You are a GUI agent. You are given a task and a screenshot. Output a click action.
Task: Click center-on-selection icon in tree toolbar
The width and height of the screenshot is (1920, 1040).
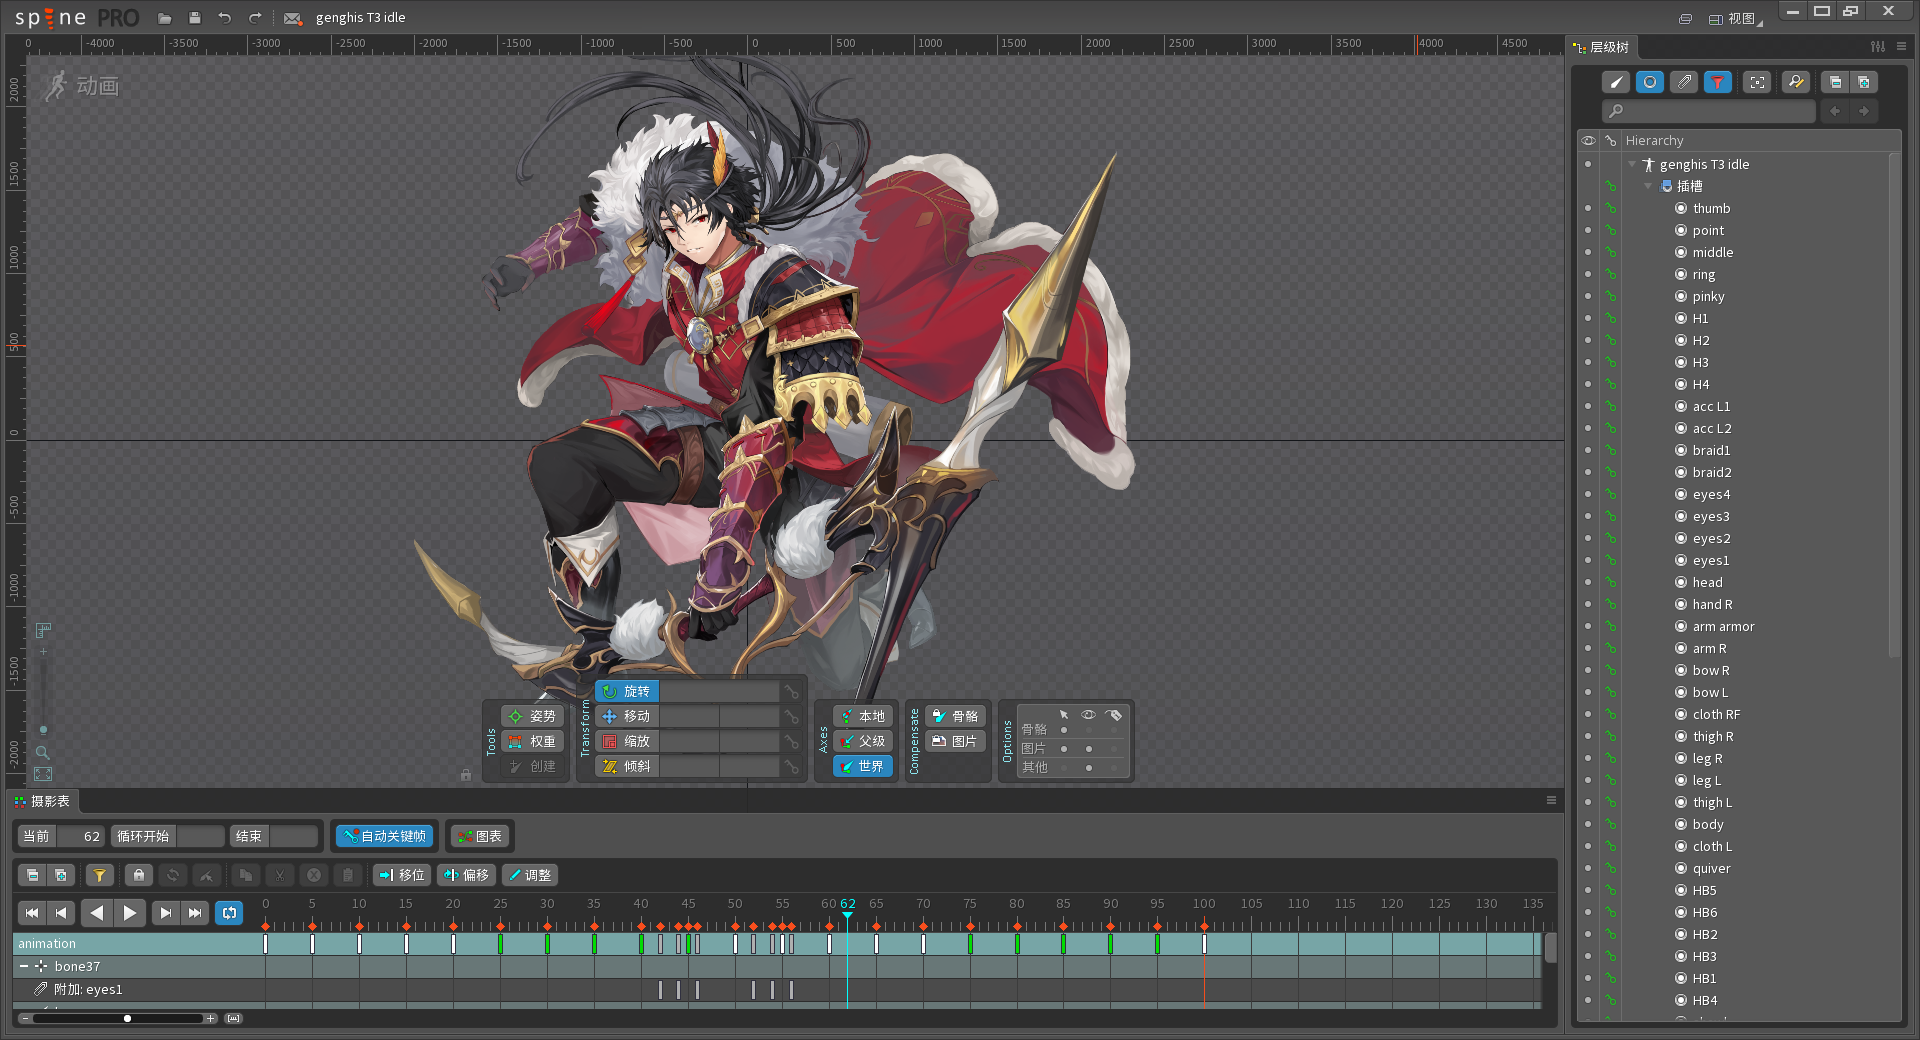1757,82
